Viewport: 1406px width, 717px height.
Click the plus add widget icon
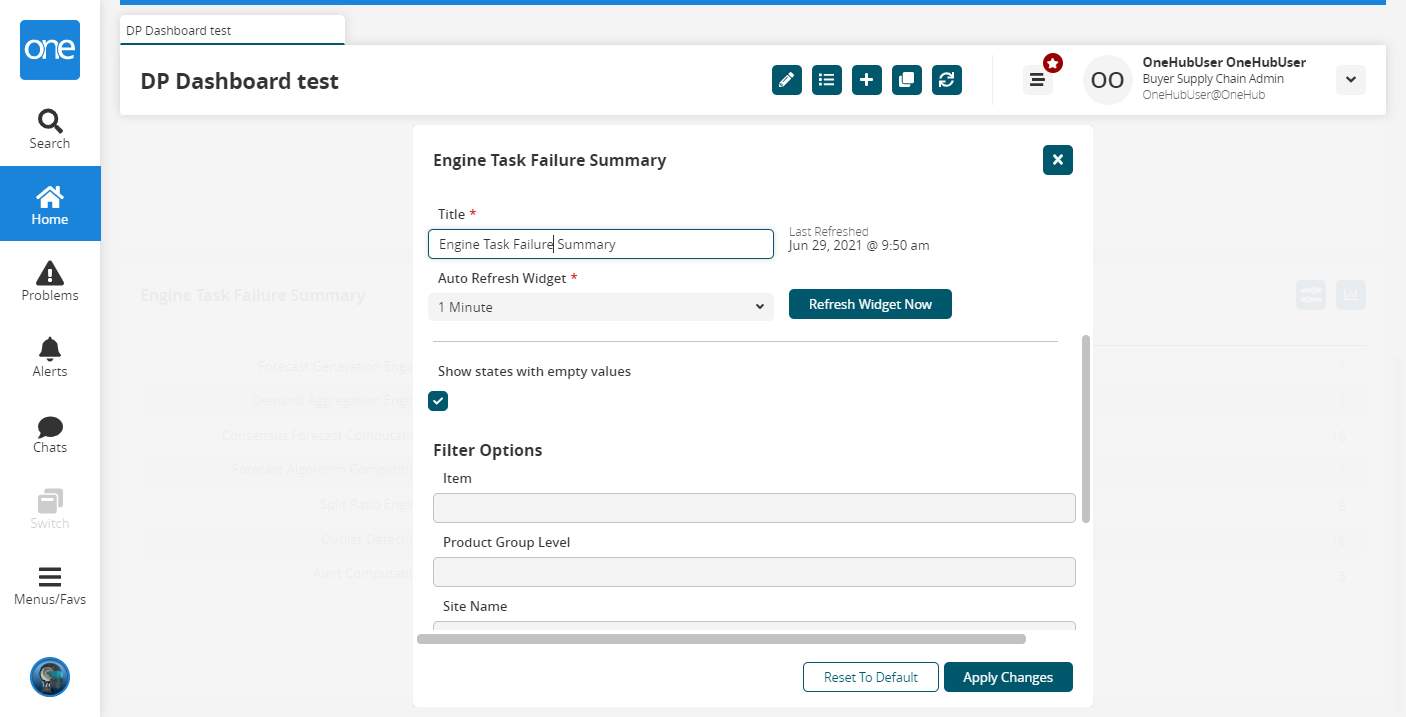coord(867,80)
